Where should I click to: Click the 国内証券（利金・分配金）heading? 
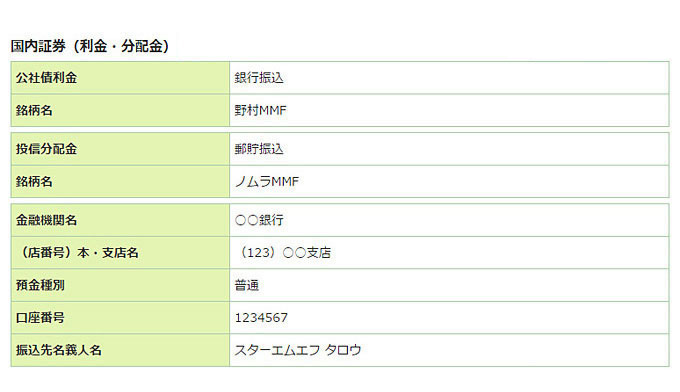pos(90,46)
